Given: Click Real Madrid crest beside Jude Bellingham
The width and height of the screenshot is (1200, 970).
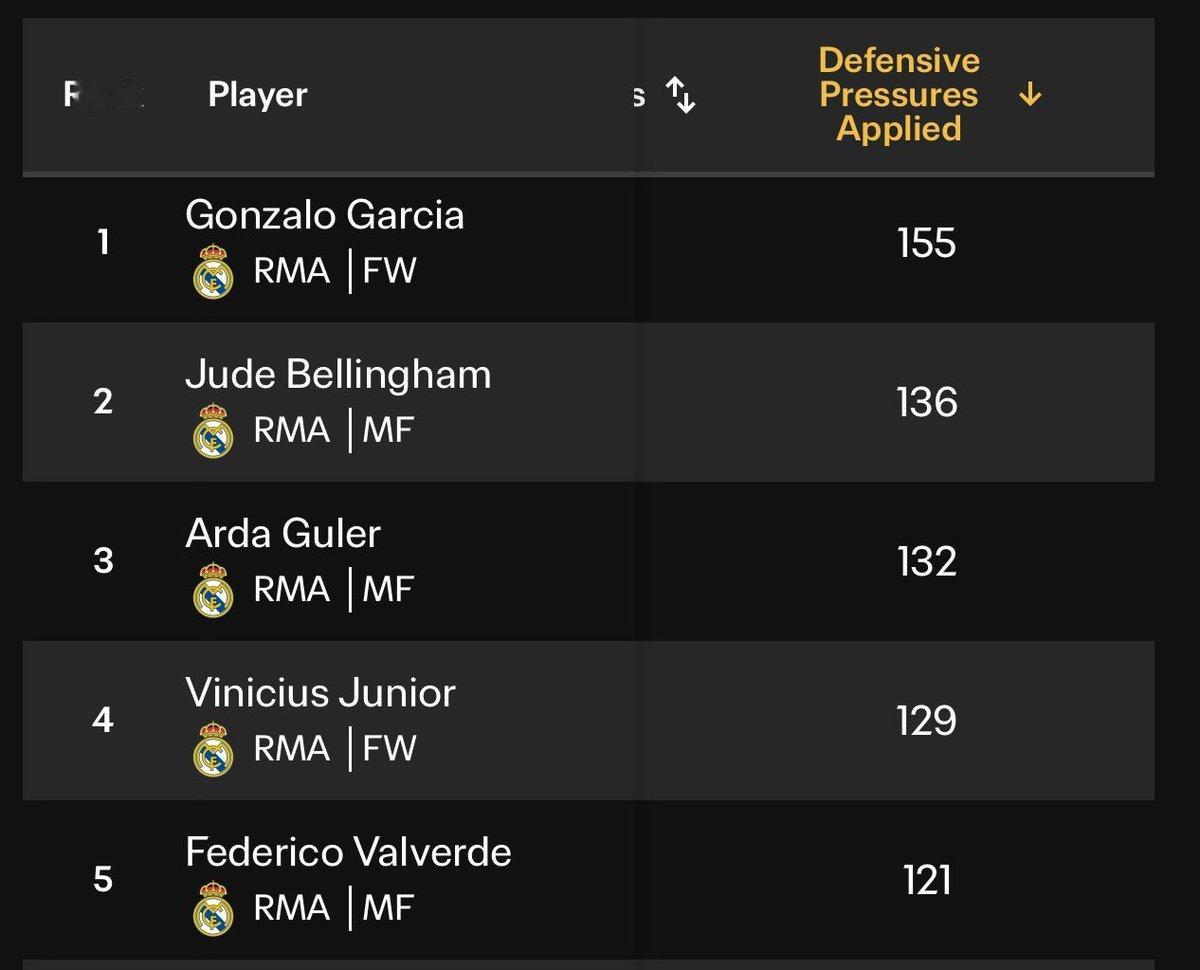Looking at the screenshot, I should click(212, 432).
